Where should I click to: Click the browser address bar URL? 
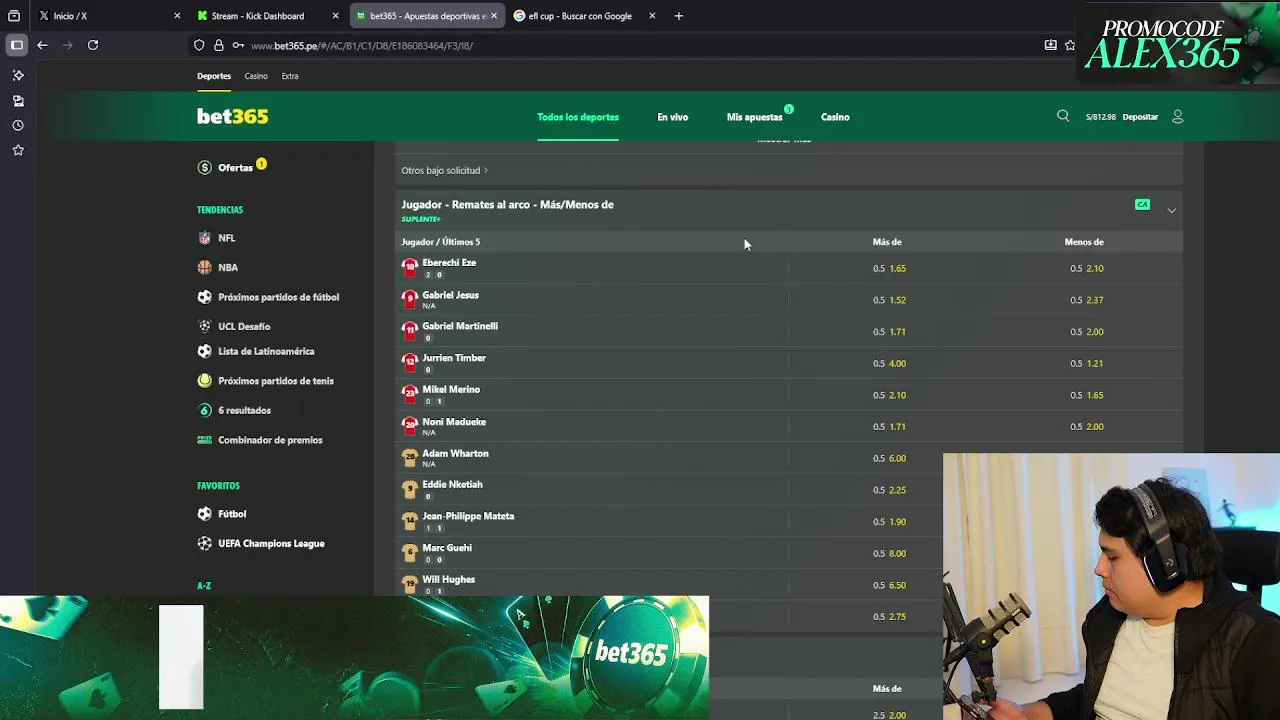click(x=362, y=45)
